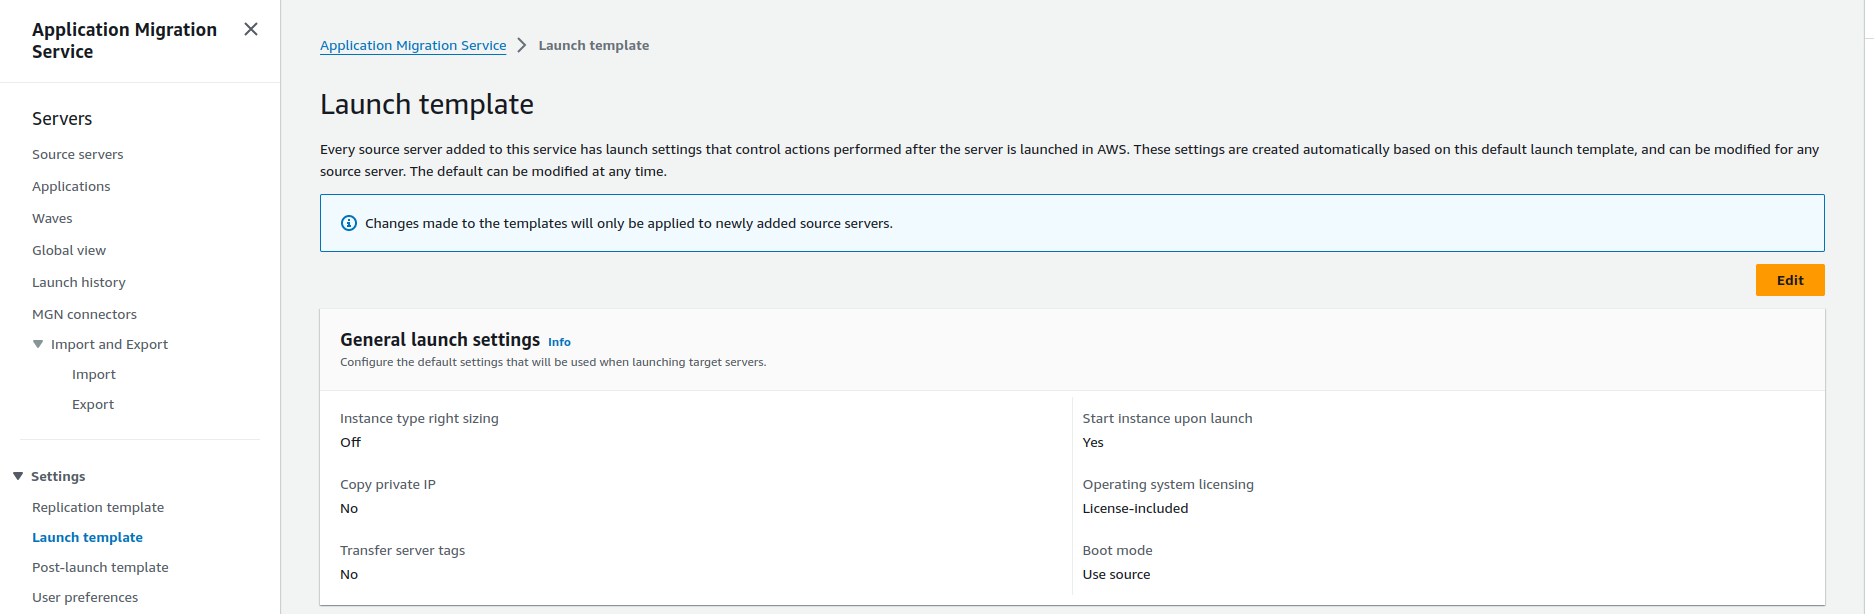
Task: Open Post-launch template settings
Action: (x=100, y=567)
